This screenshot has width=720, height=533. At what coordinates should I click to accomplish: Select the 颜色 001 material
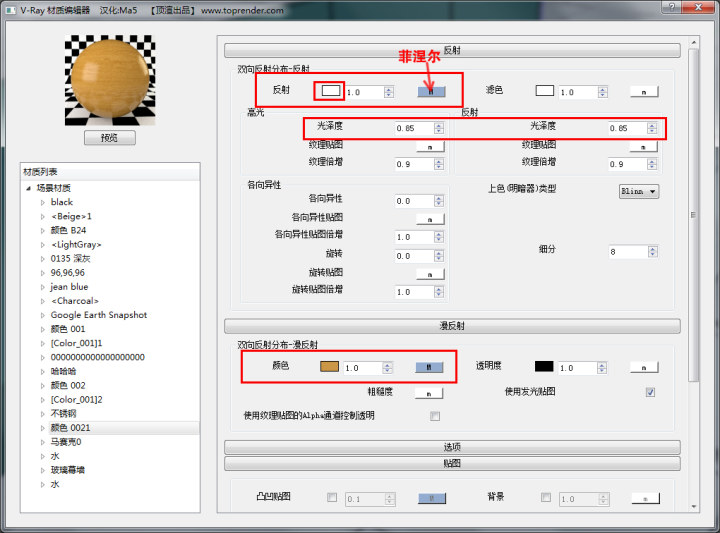(68, 329)
